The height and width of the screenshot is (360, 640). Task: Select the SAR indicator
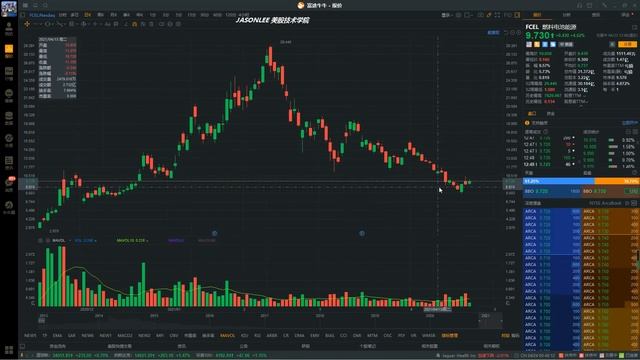(x=71, y=336)
